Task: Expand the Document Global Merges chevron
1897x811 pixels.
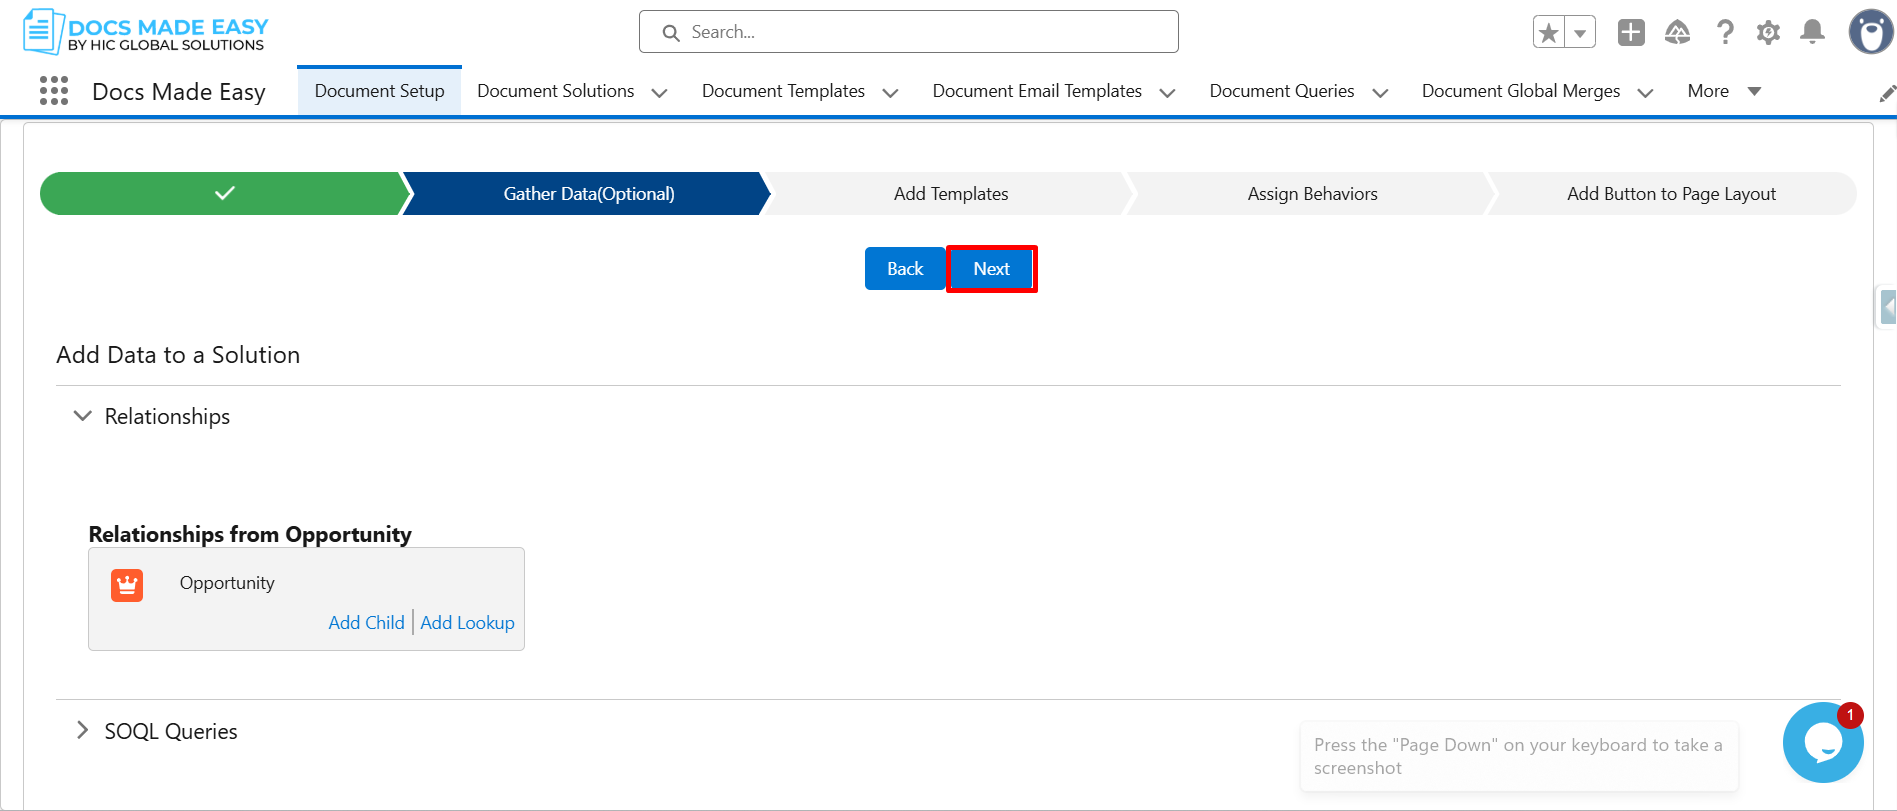Action: click(x=1645, y=93)
